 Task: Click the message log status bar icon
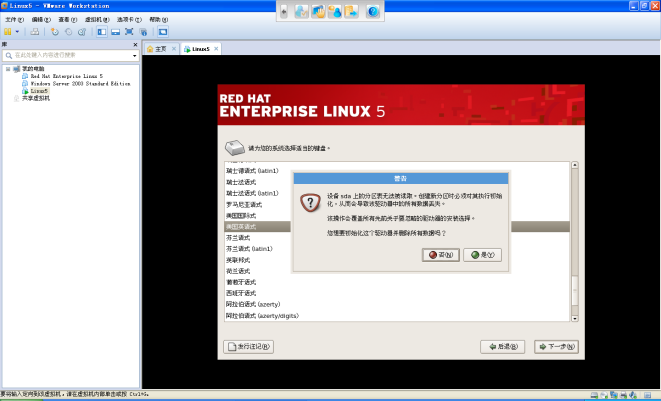[648, 395]
